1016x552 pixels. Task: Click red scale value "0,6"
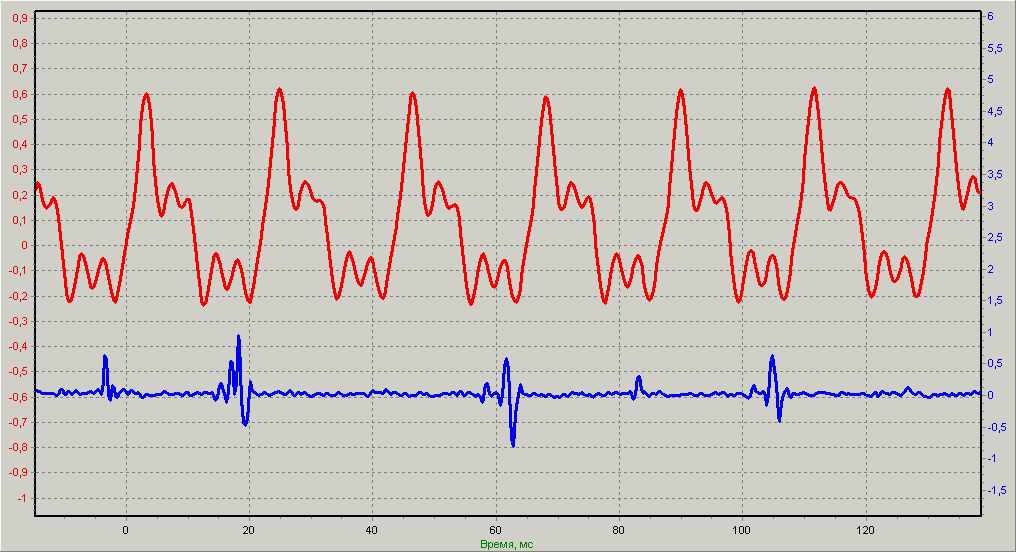coord(21,95)
